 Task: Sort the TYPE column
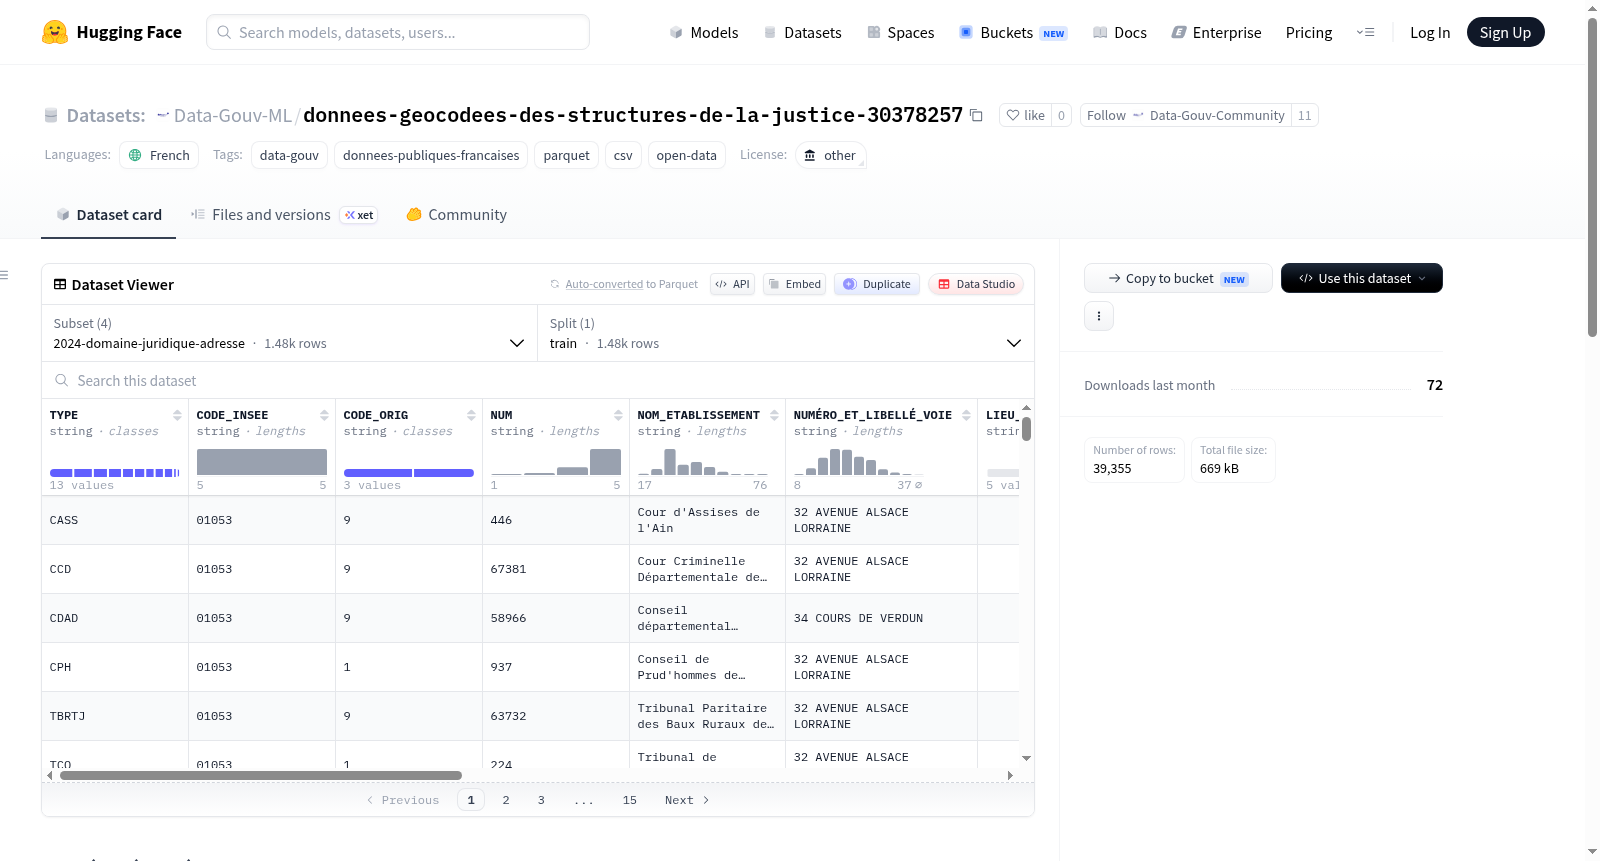tap(177, 415)
